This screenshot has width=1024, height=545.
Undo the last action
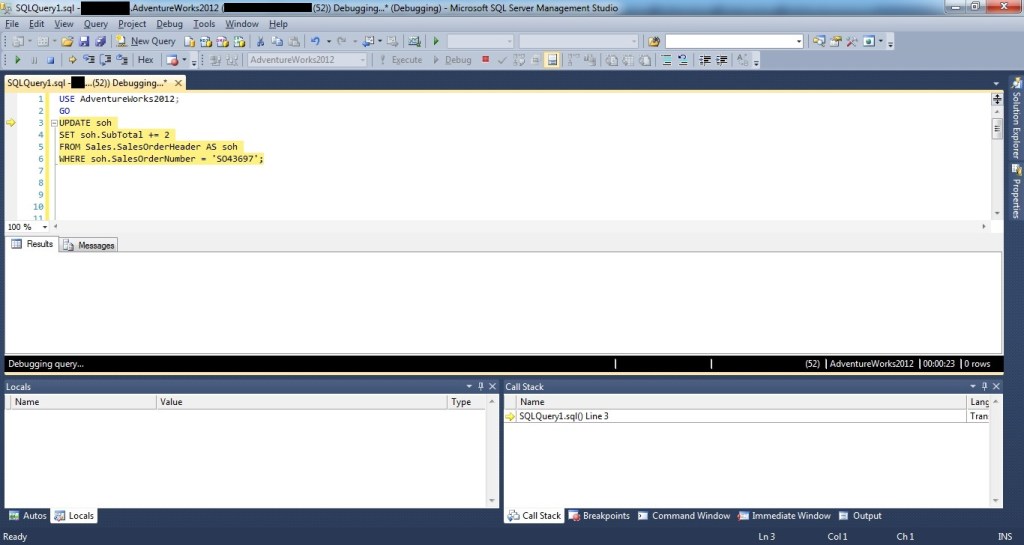[x=315, y=42]
